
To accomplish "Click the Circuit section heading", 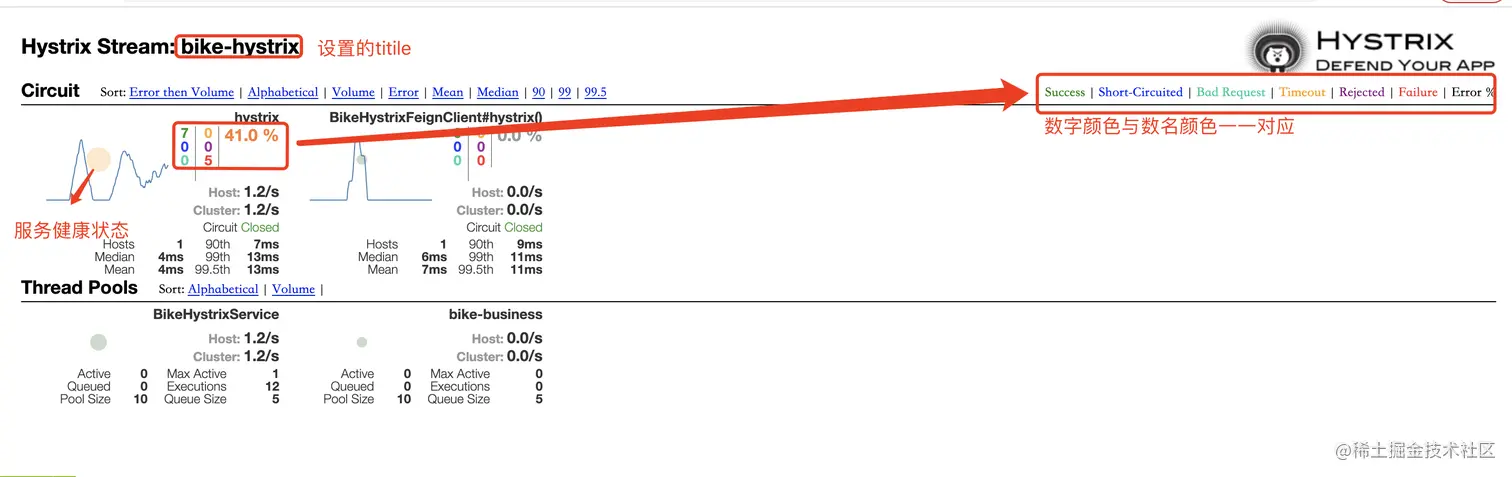I will point(50,90).
